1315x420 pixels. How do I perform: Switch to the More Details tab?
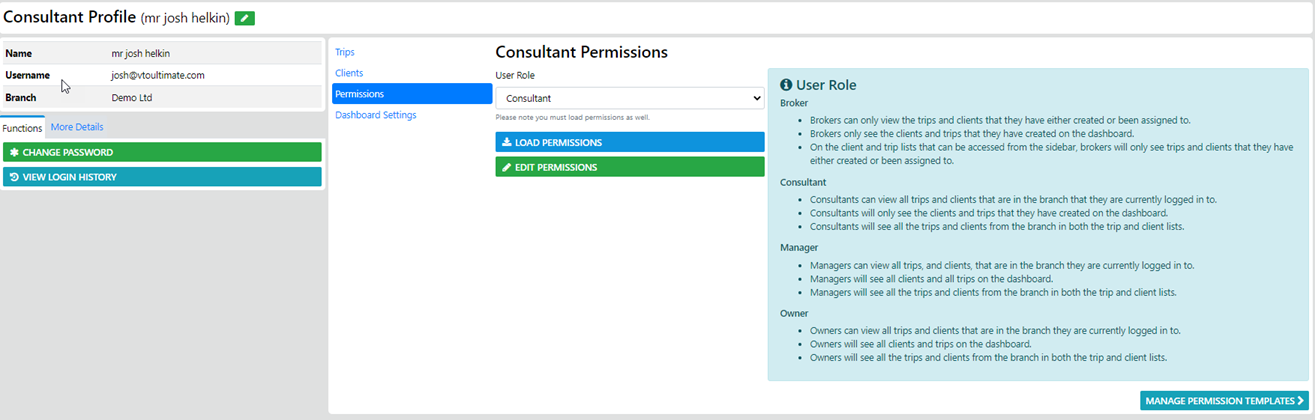click(x=77, y=127)
